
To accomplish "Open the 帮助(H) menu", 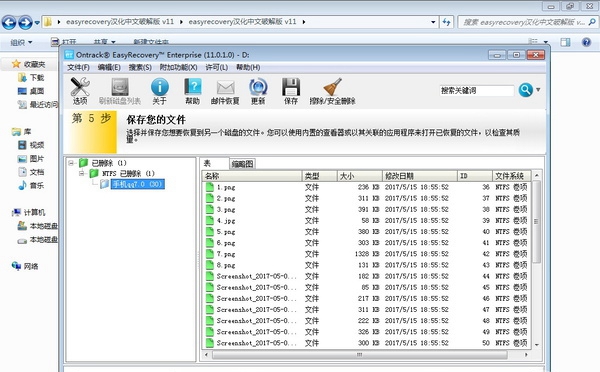I will point(248,67).
